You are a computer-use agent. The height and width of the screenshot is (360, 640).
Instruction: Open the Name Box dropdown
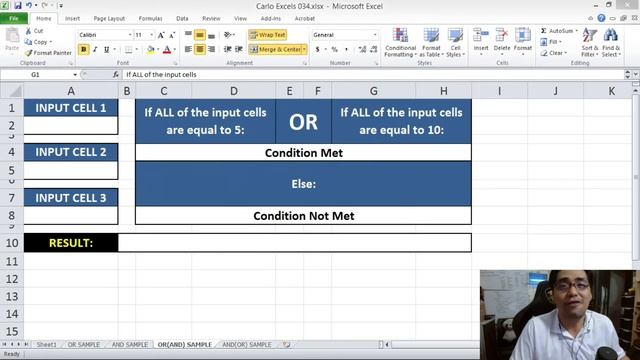(x=75, y=75)
